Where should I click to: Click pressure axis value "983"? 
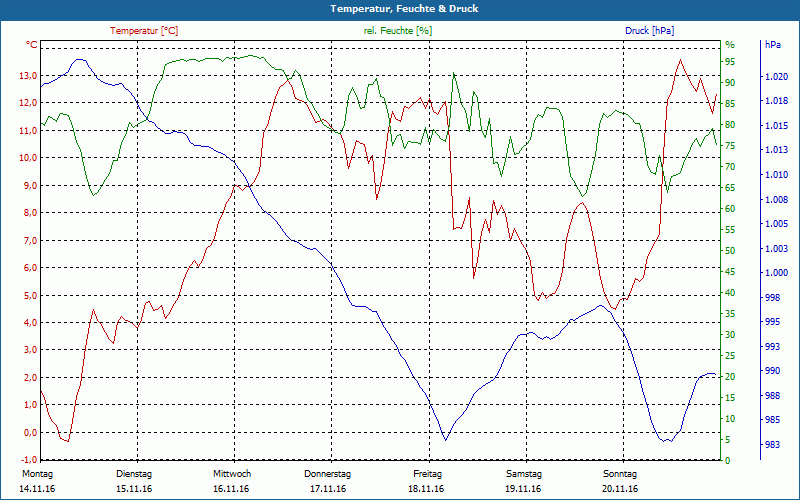773,445
